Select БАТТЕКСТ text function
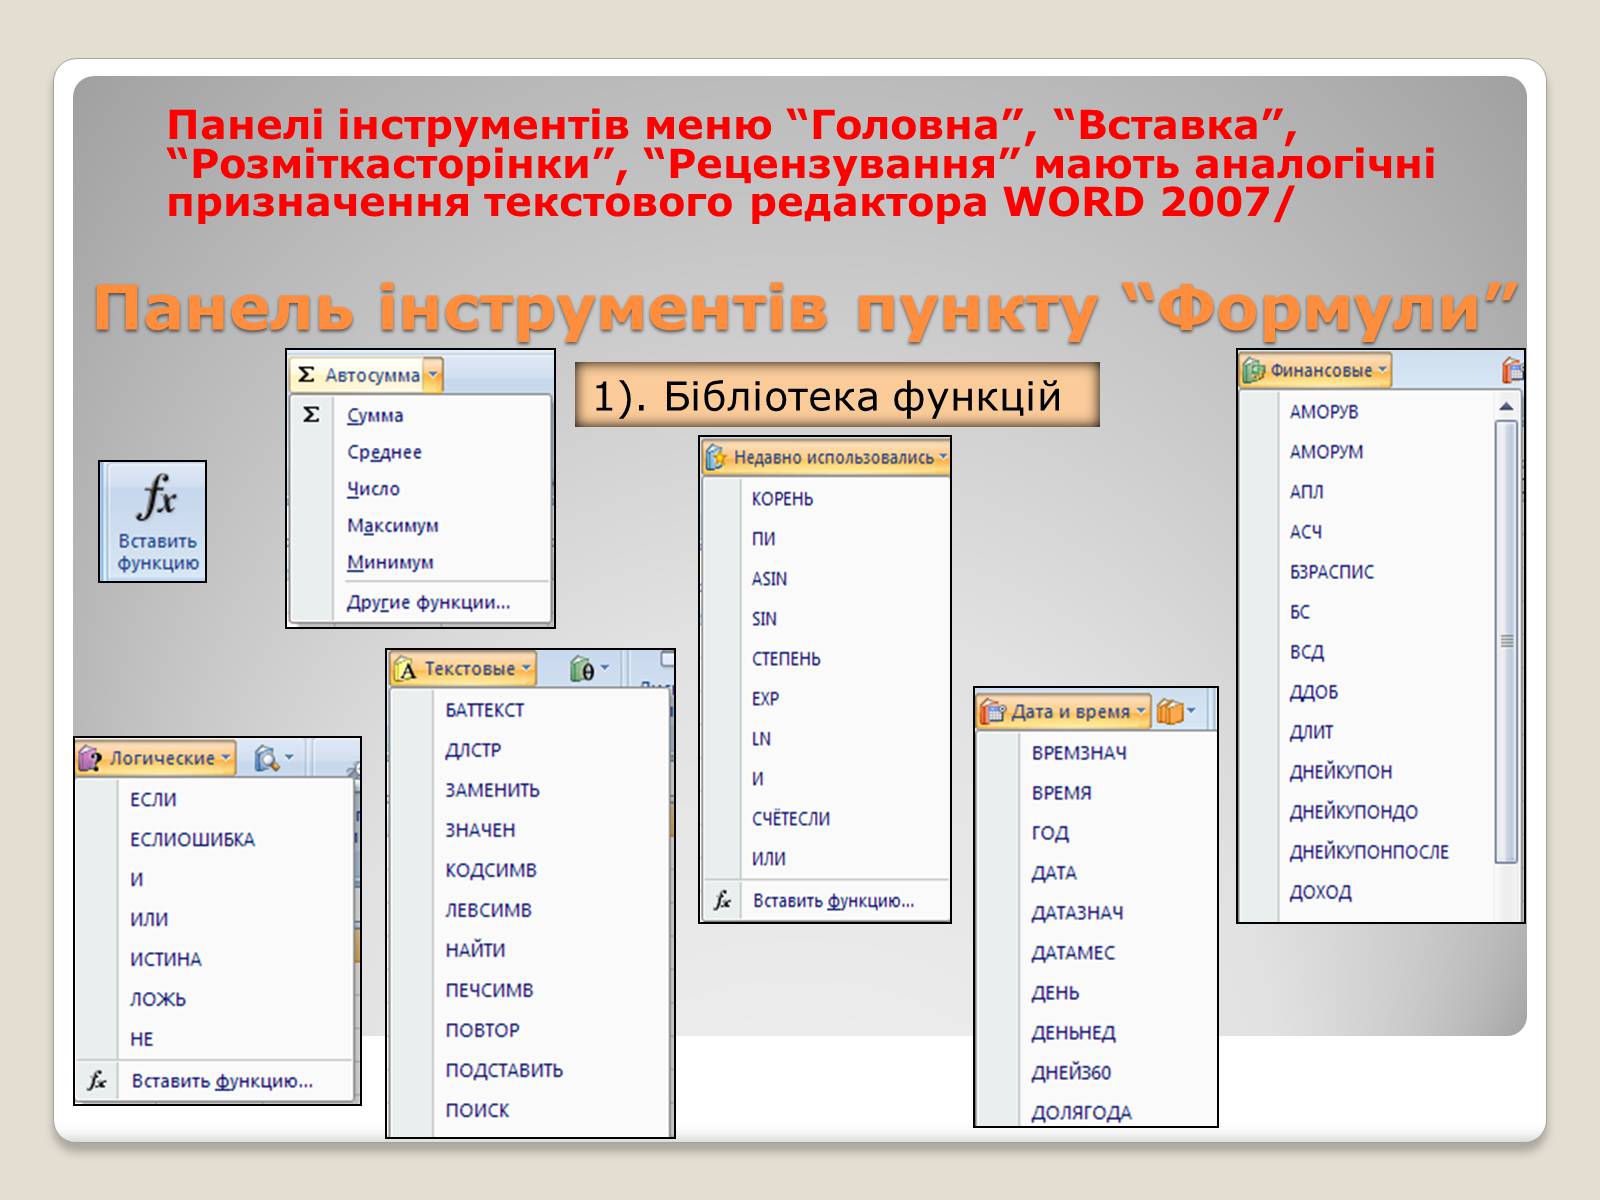1600x1200 pixels. coord(484,710)
